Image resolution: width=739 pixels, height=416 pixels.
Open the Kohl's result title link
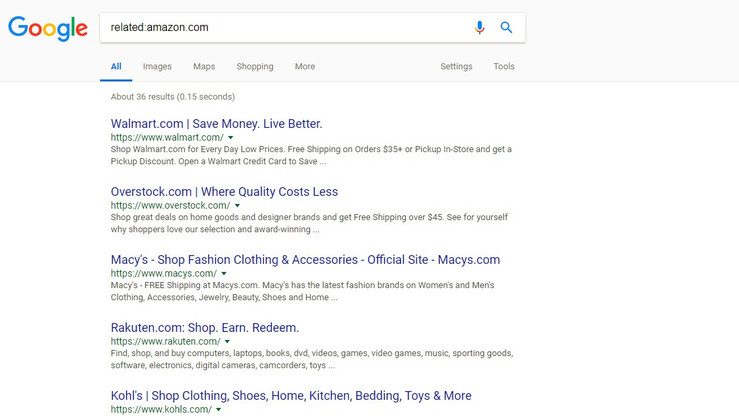pyautogui.click(x=291, y=396)
